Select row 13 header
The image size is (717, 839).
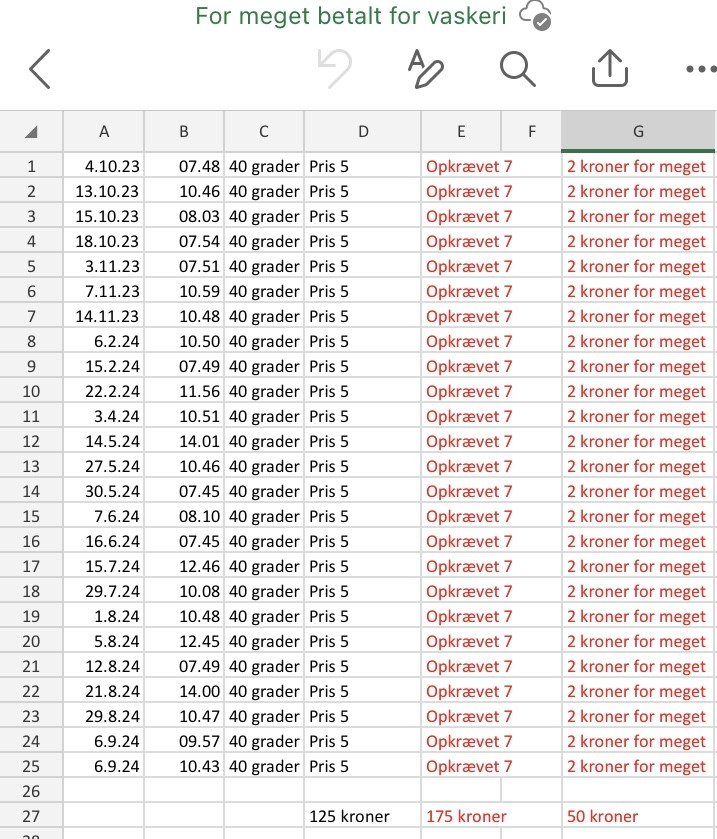[x=31, y=466]
